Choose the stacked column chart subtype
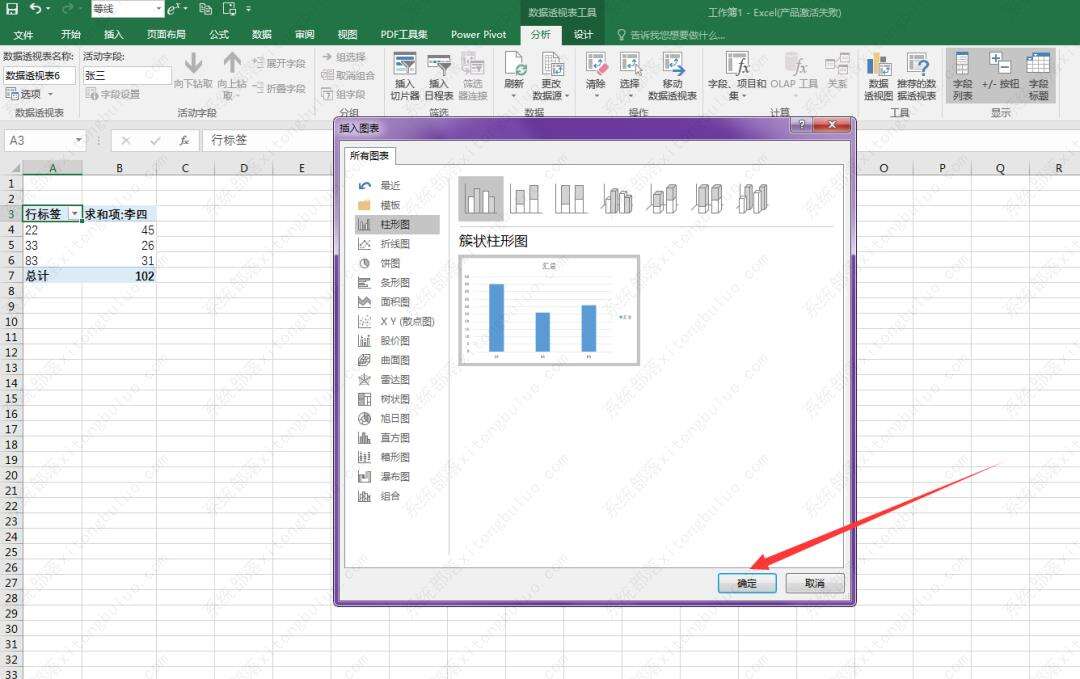 tap(526, 198)
